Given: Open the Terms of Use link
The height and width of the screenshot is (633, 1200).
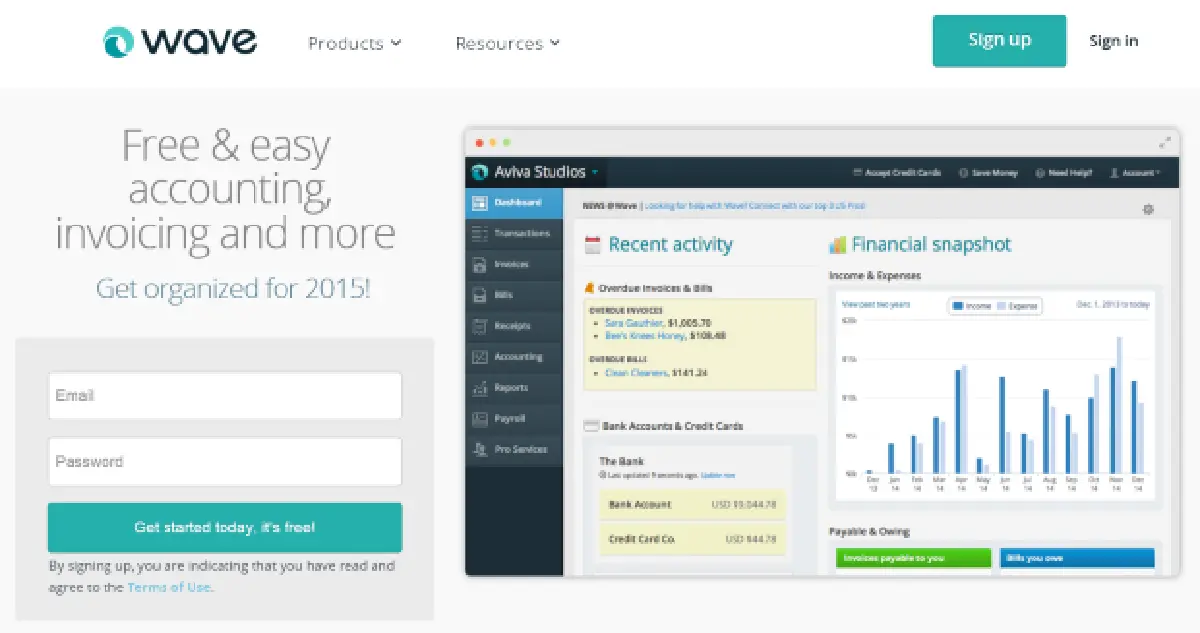Looking at the screenshot, I should pos(169,588).
